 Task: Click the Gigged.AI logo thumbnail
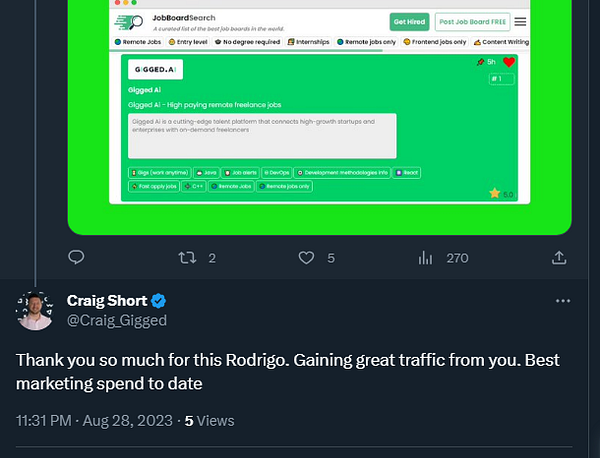coord(155,69)
